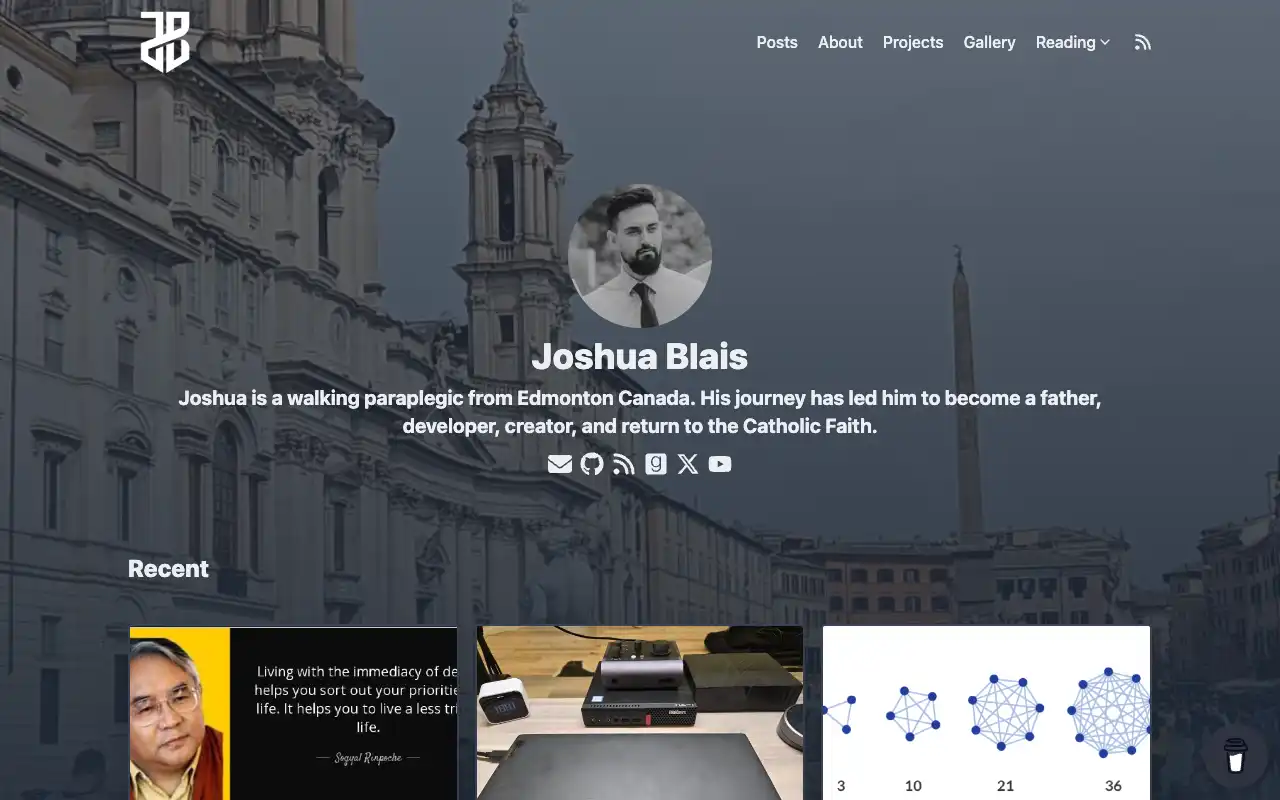
Task: Open the Gallery page
Action: pyautogui.click(x=989, y=42)
